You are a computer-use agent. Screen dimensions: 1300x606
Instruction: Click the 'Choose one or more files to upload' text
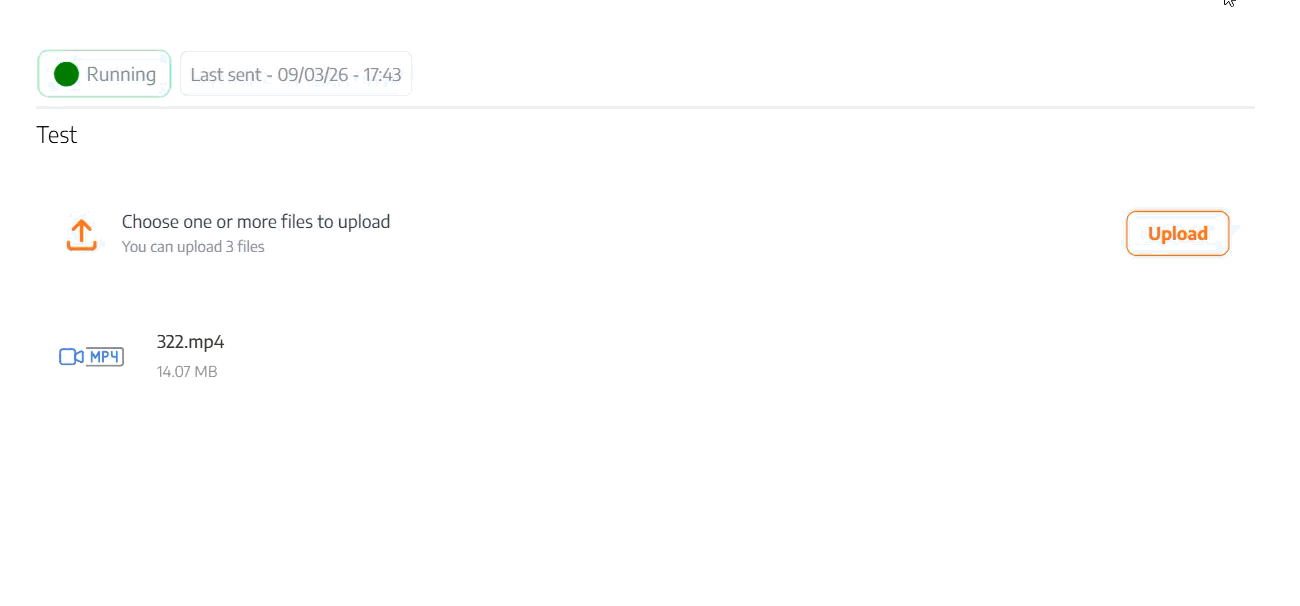click(255, 221)
